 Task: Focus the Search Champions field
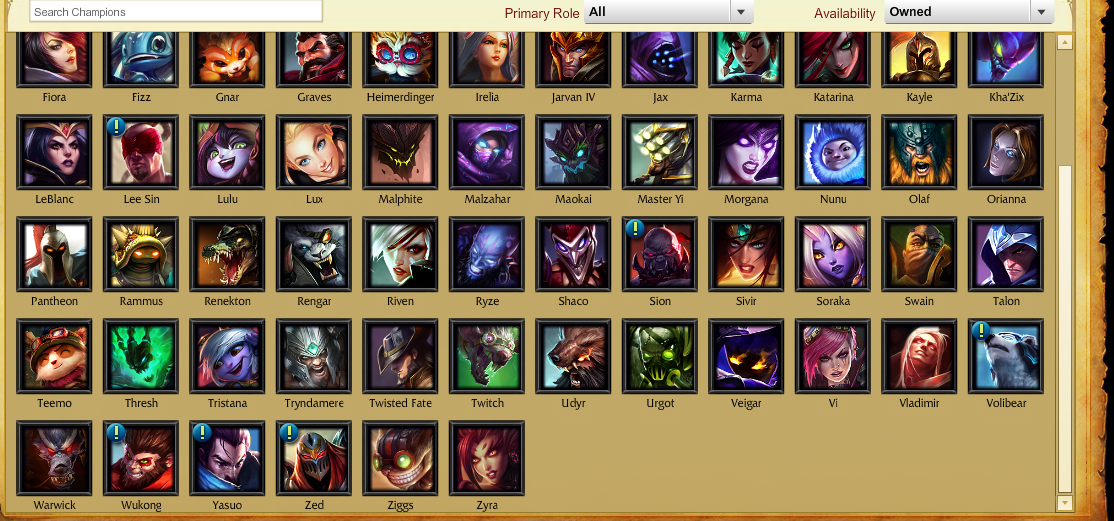tap(176, 11)
